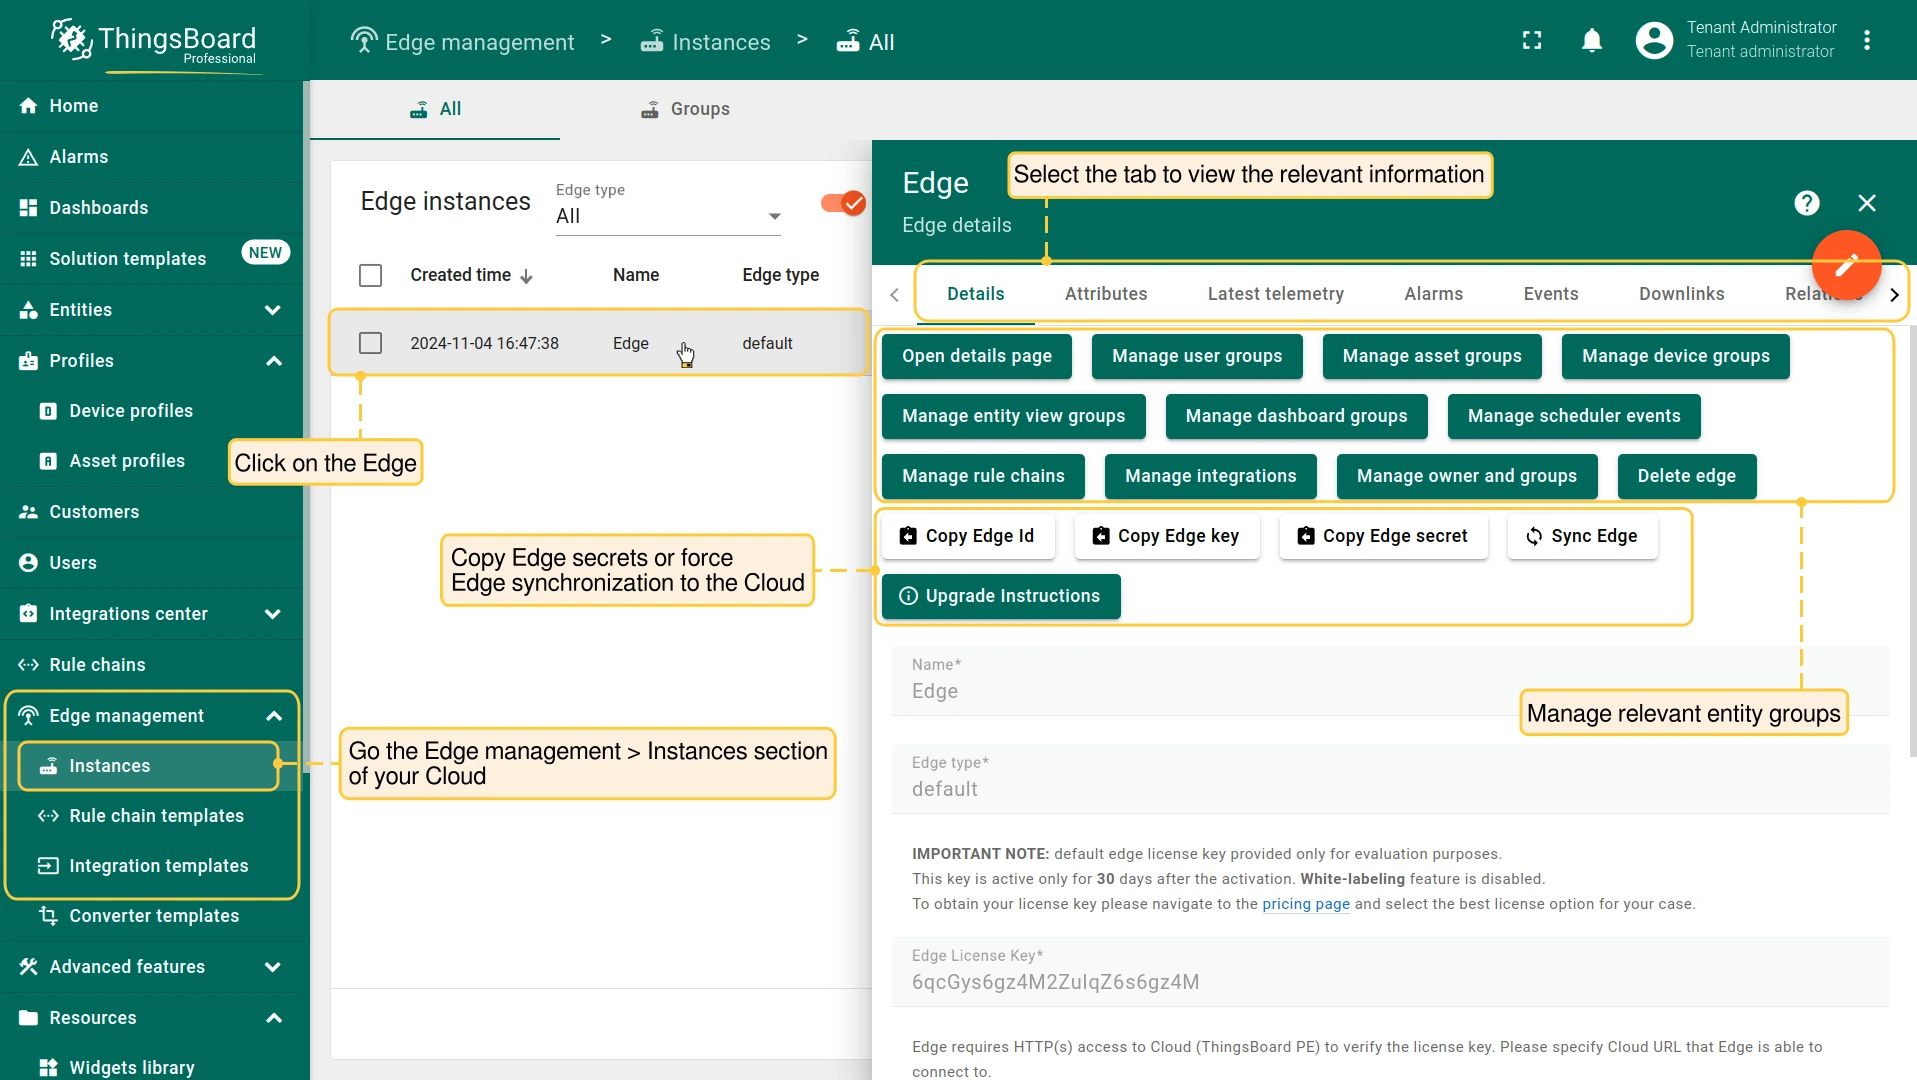The image size is (1917, 1080).
Task: Open the help question mark icon
Action: 1806,203
